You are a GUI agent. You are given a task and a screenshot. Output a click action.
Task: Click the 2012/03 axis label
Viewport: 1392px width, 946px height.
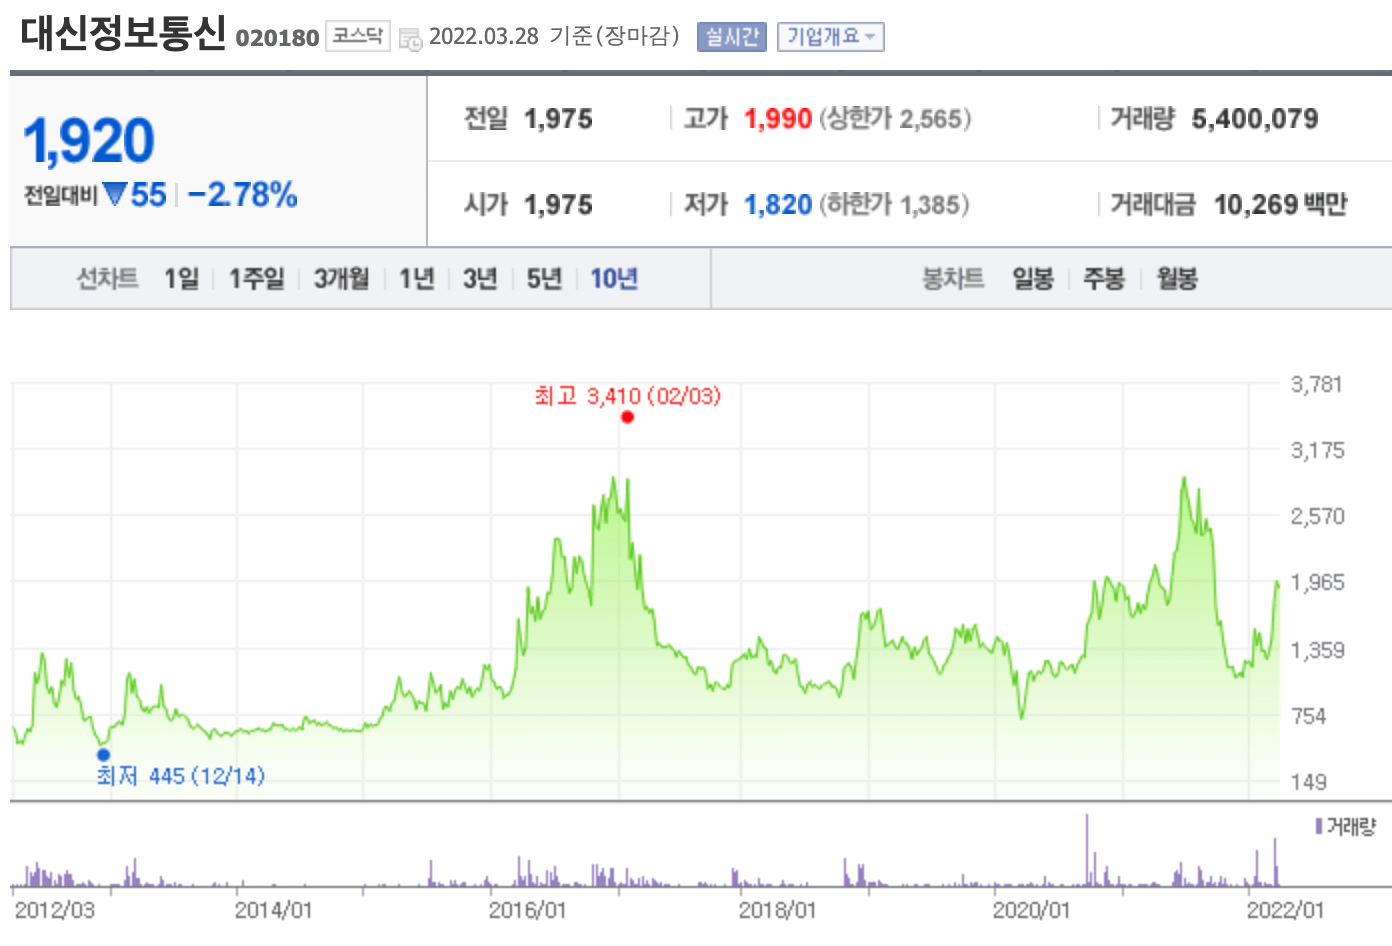click(54, 910)
